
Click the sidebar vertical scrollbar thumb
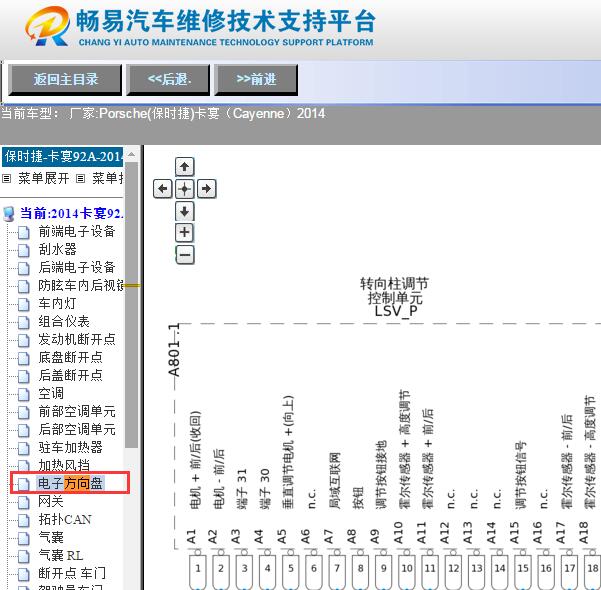131,305
